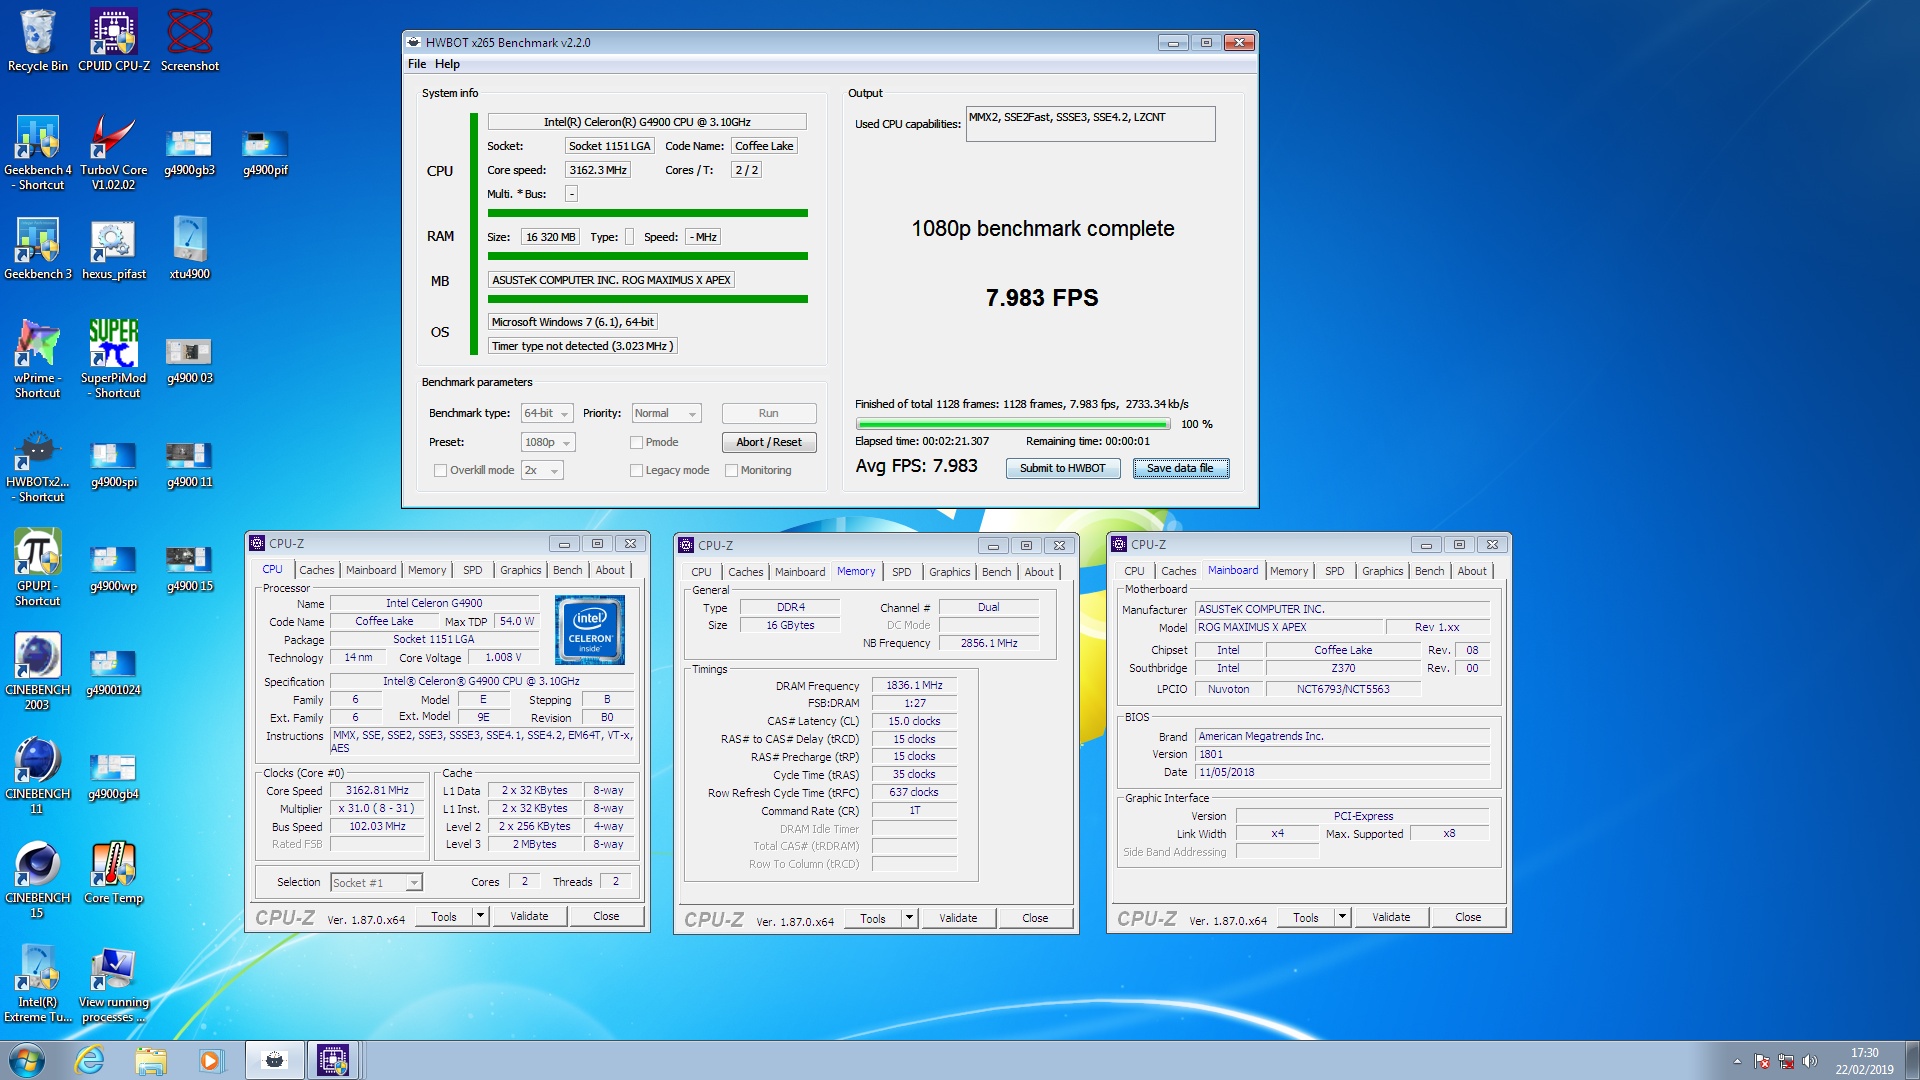1920x1080 pixels.
Task: Open Geekbench 4 shortcut icon
Action: coord(38,152)
